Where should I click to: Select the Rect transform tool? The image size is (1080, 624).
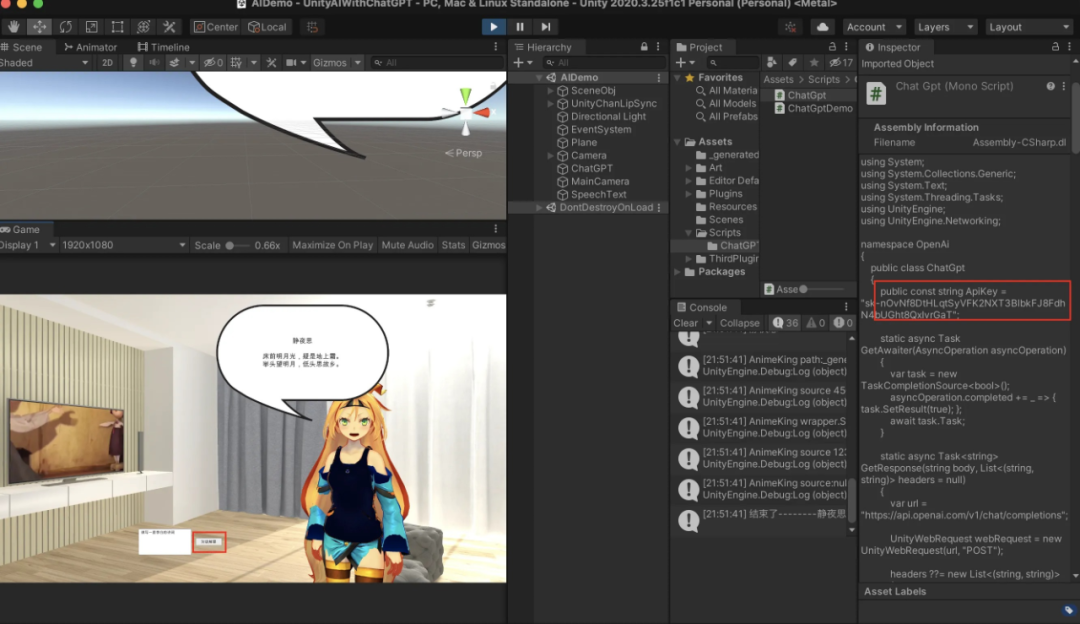tap(117, 27)
